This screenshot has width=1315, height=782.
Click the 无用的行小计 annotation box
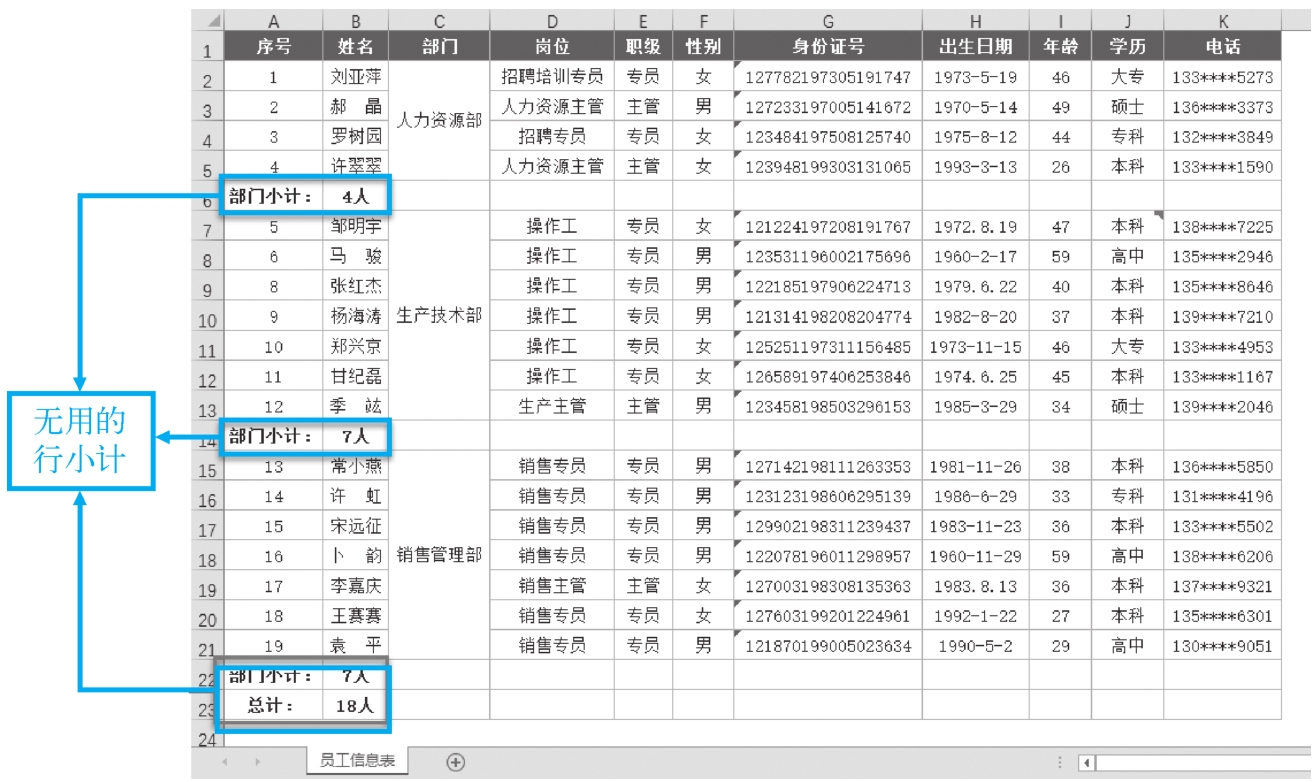(x=81, y=442)
